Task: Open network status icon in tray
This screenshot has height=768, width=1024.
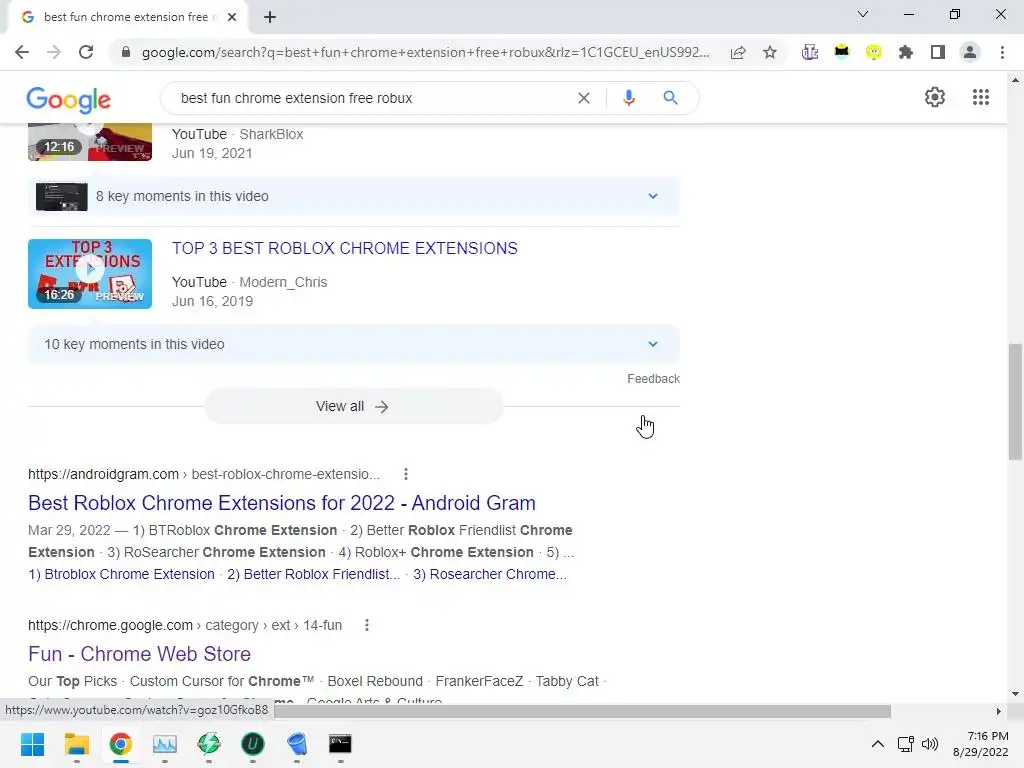Action: 905,744
